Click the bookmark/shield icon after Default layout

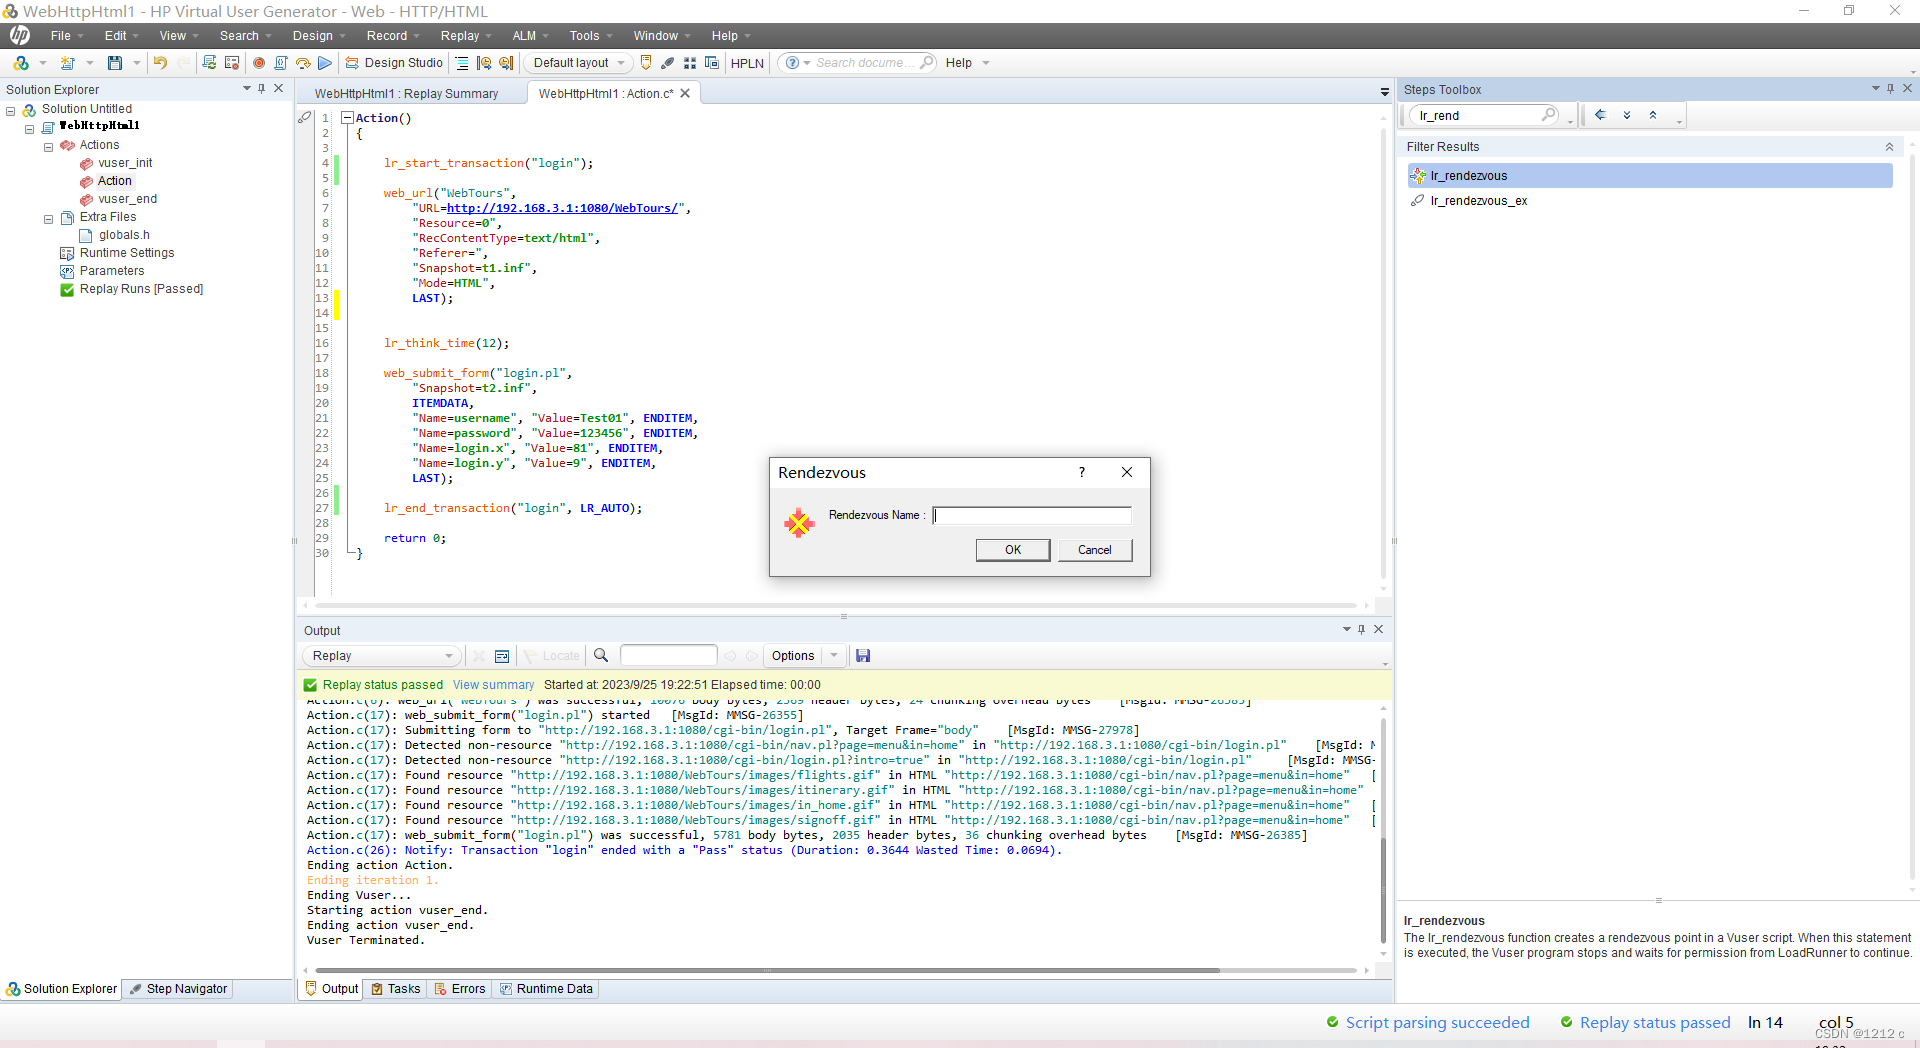646,63
